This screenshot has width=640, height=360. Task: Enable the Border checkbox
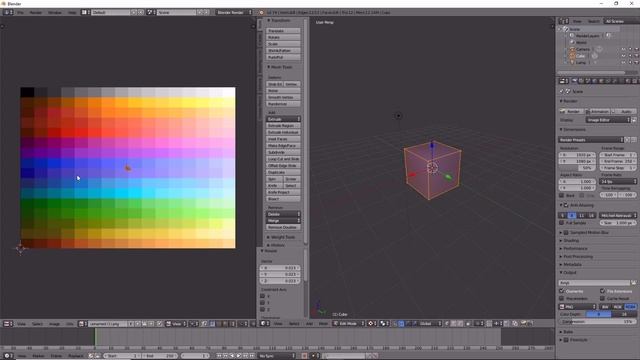(562, 196)
